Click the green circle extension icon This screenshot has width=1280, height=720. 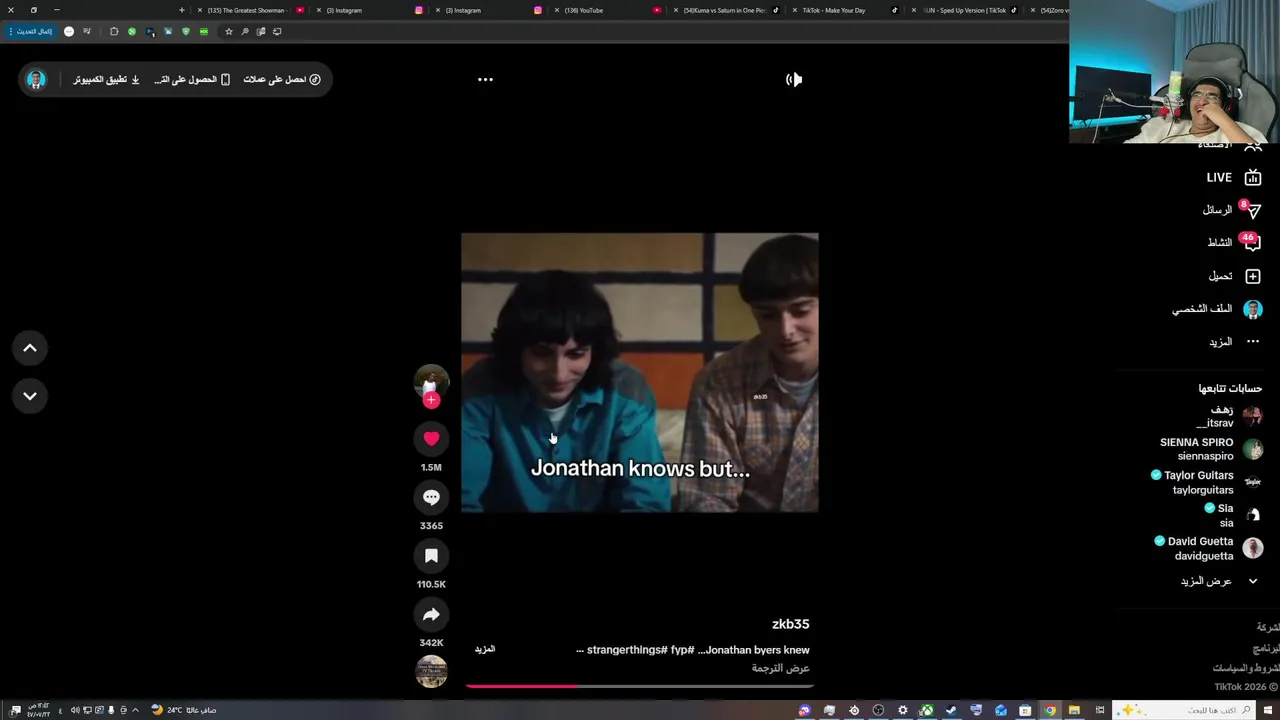click(131, 31)
